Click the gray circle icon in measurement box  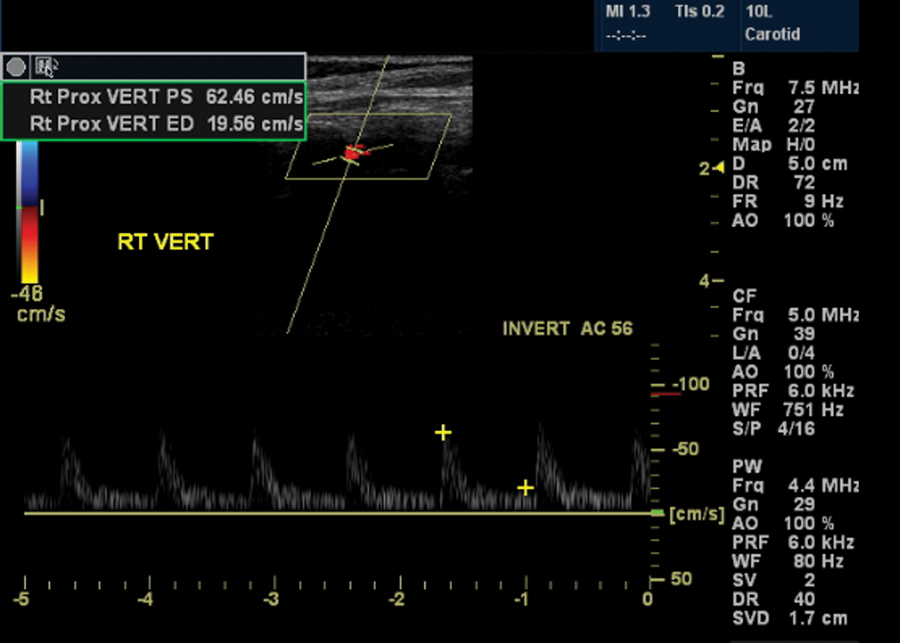tap(16, 67)
